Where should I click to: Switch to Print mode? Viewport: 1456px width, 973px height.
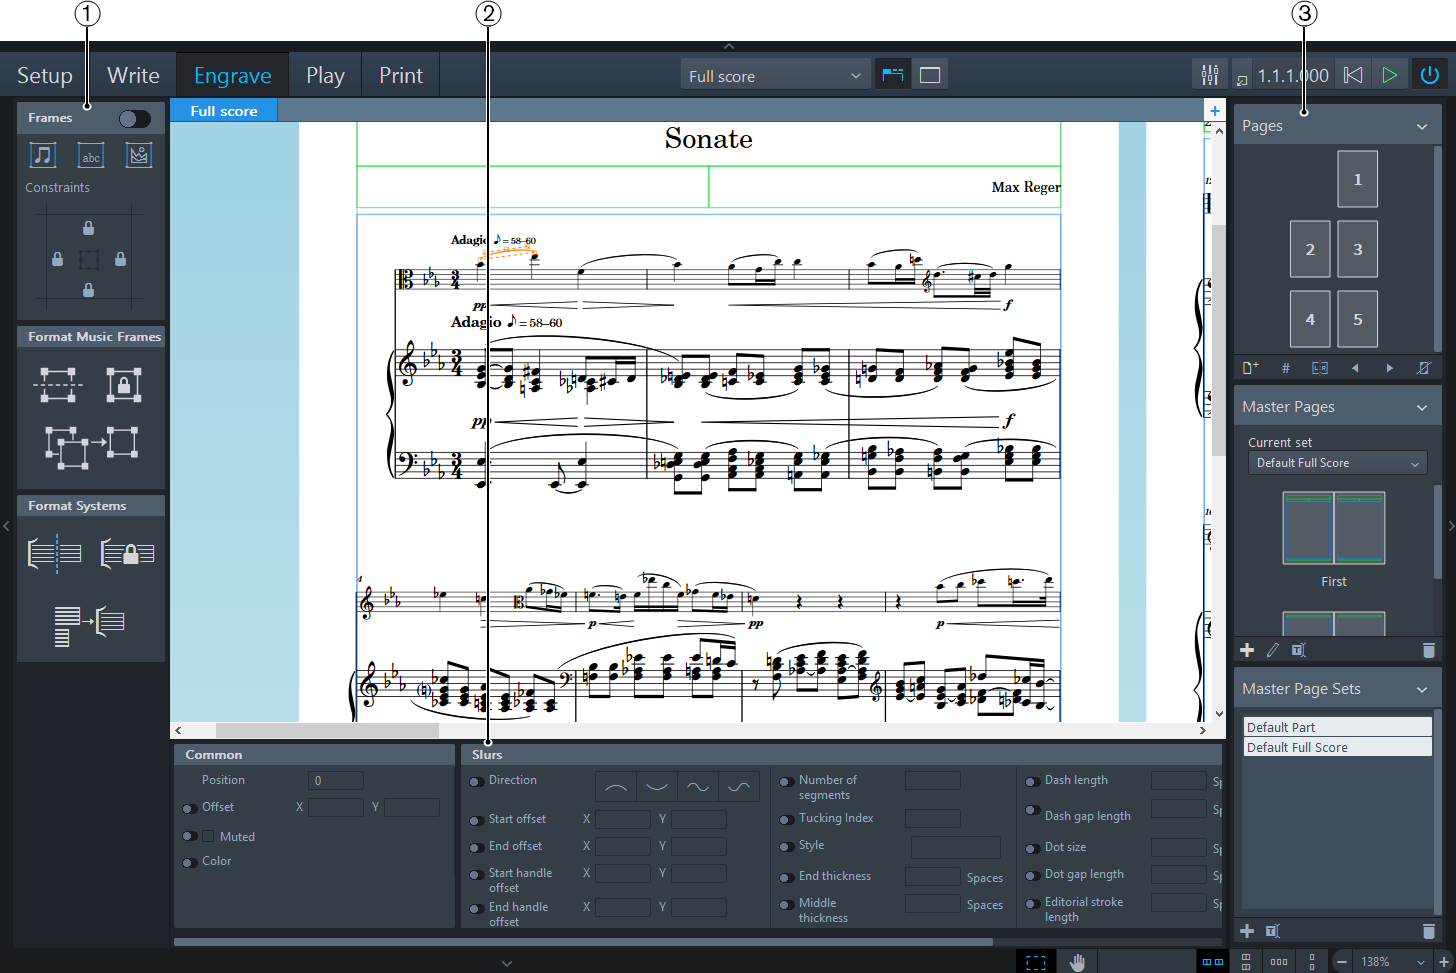click(x=401, y=75)
